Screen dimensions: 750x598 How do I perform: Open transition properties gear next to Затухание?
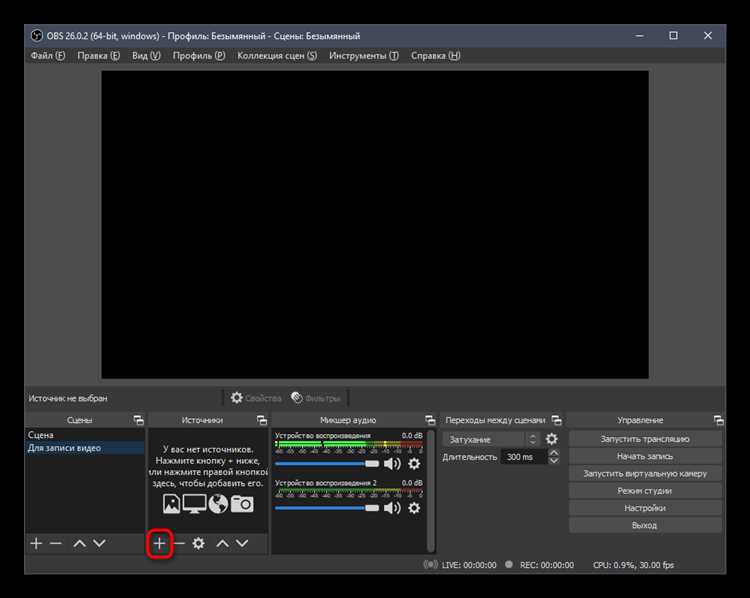click(551, 439)
